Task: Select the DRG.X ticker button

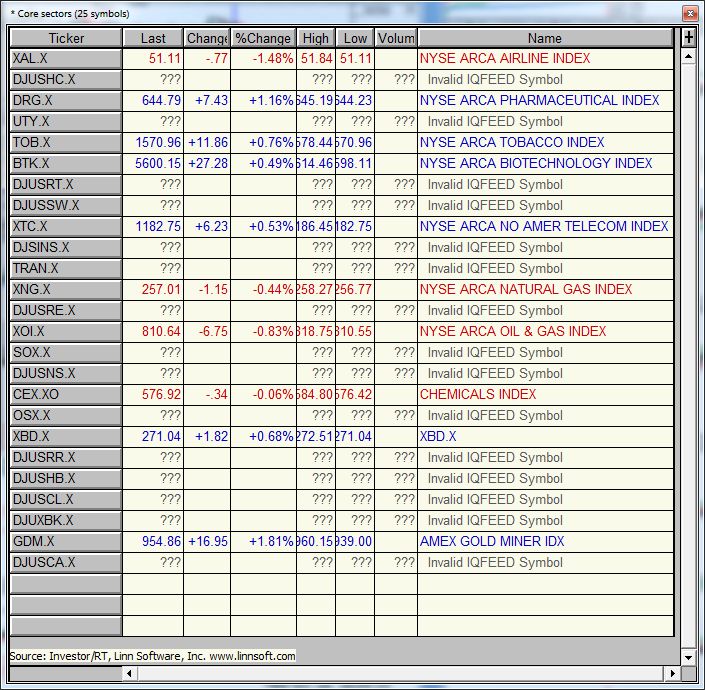Action: coord(66,100)
